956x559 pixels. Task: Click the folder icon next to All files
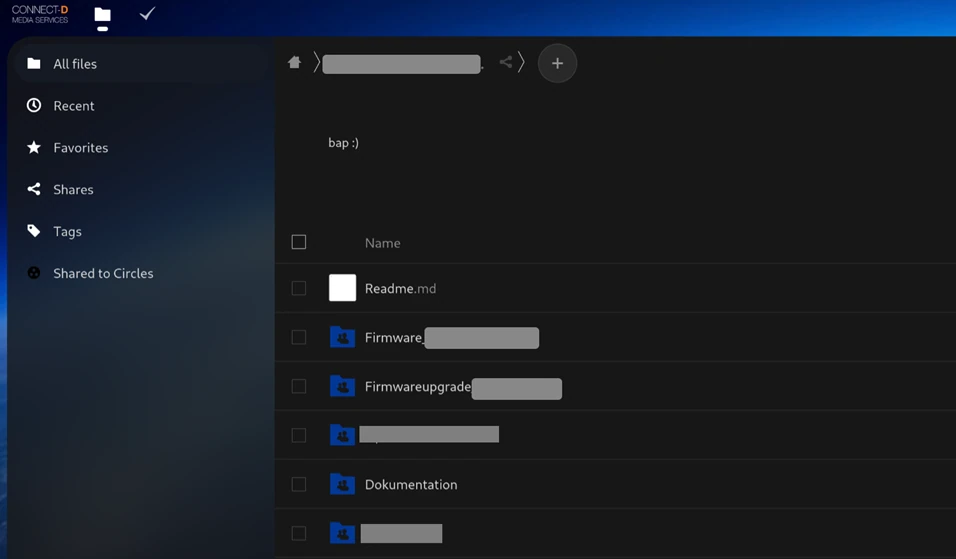tap(34, 63)
